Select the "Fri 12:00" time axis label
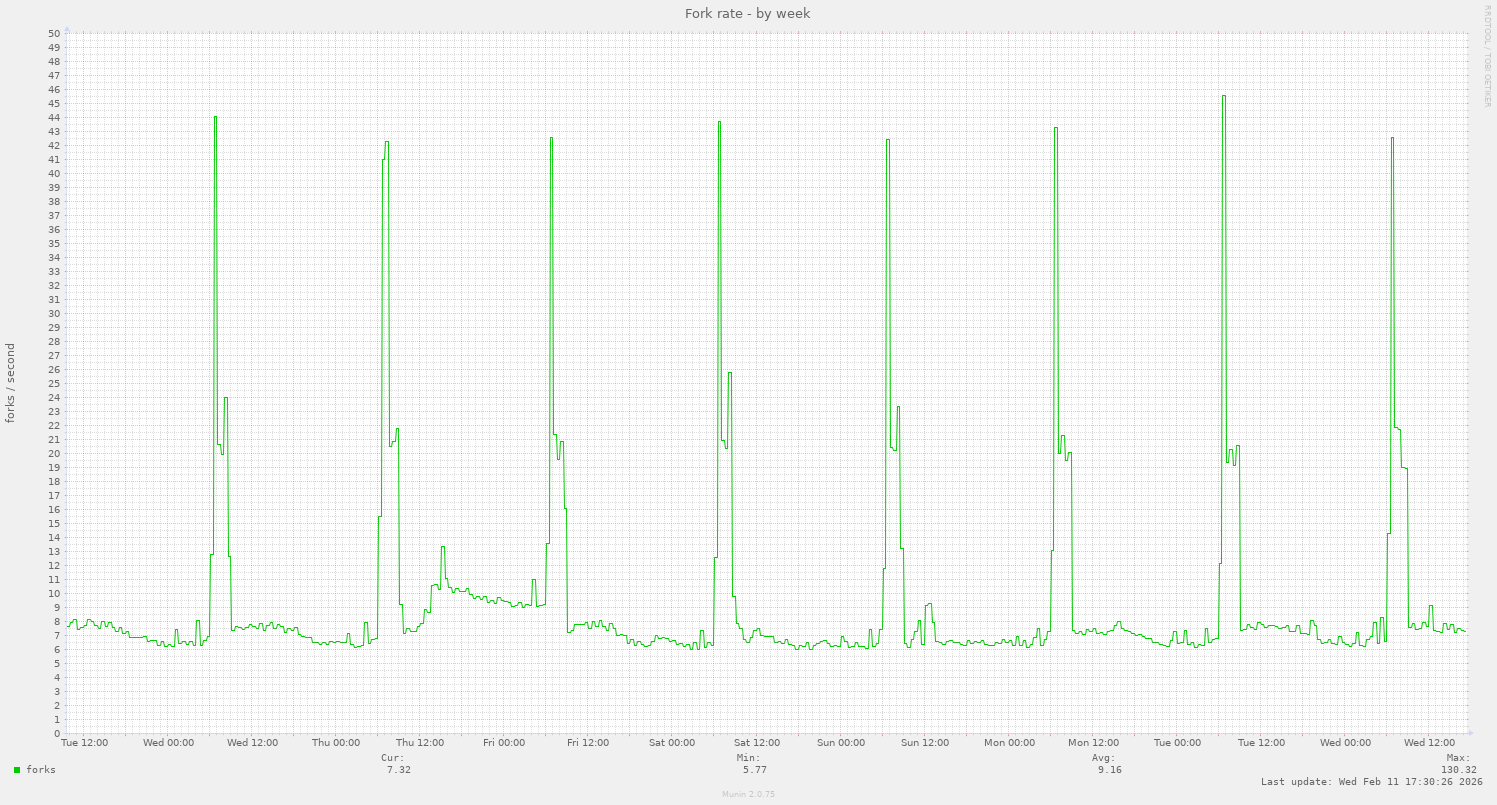 [588, 743]
